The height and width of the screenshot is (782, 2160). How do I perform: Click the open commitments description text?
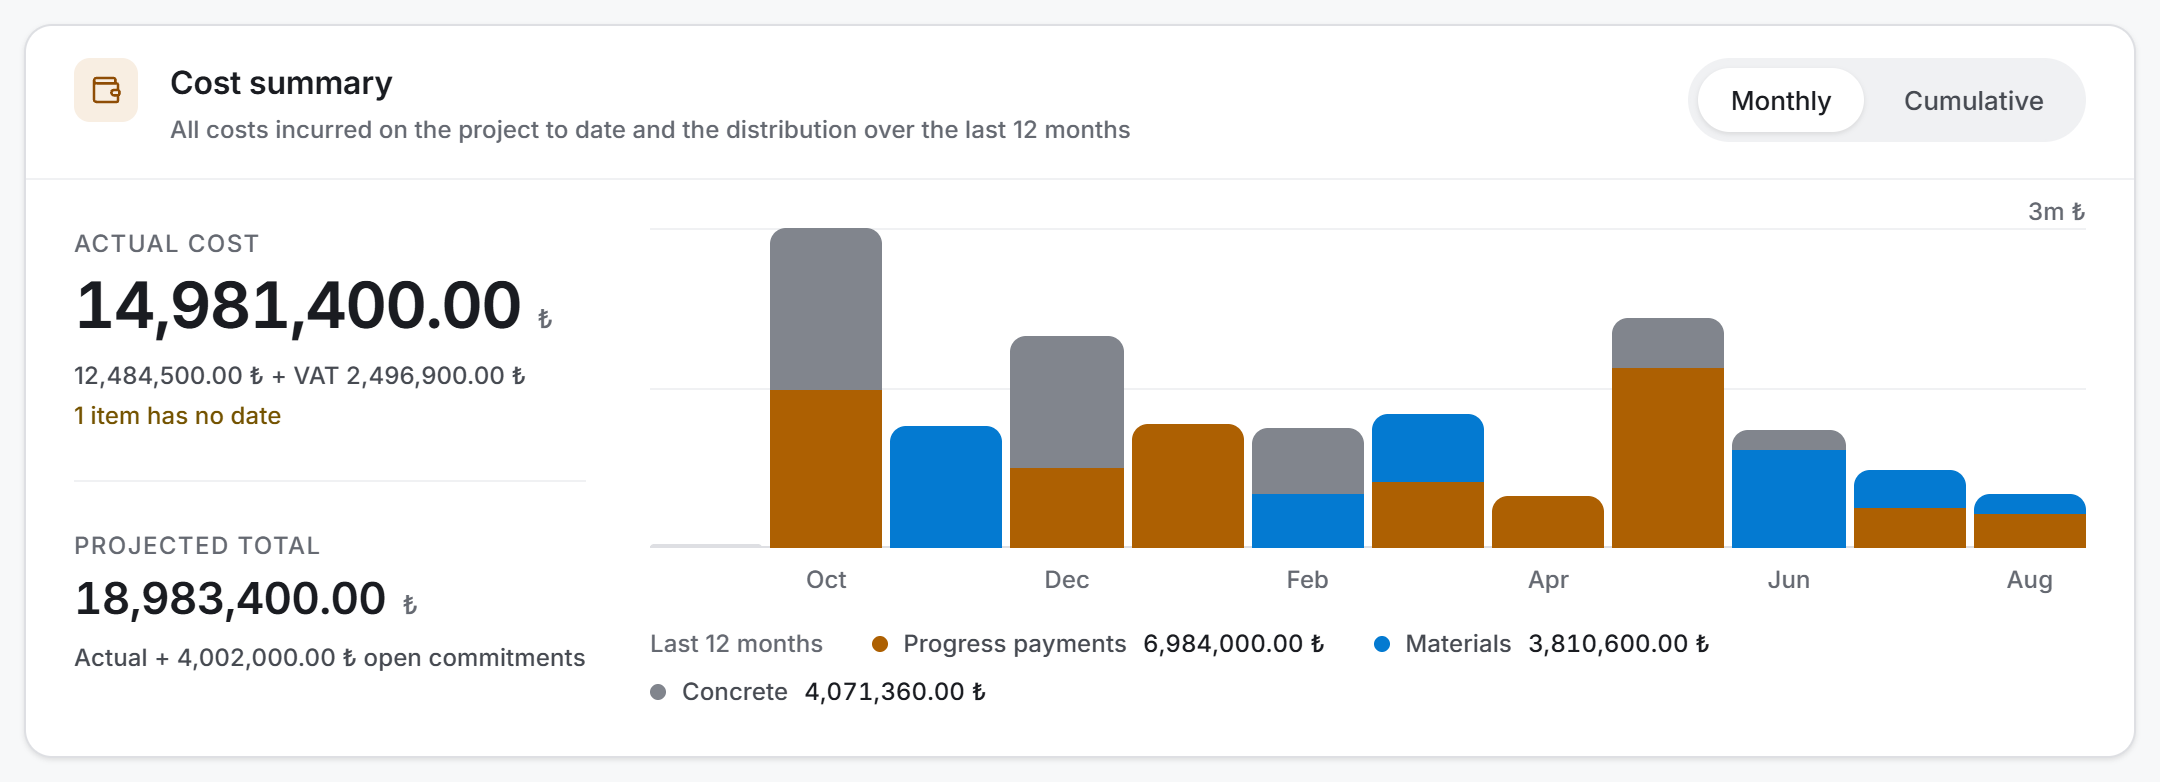330,658
